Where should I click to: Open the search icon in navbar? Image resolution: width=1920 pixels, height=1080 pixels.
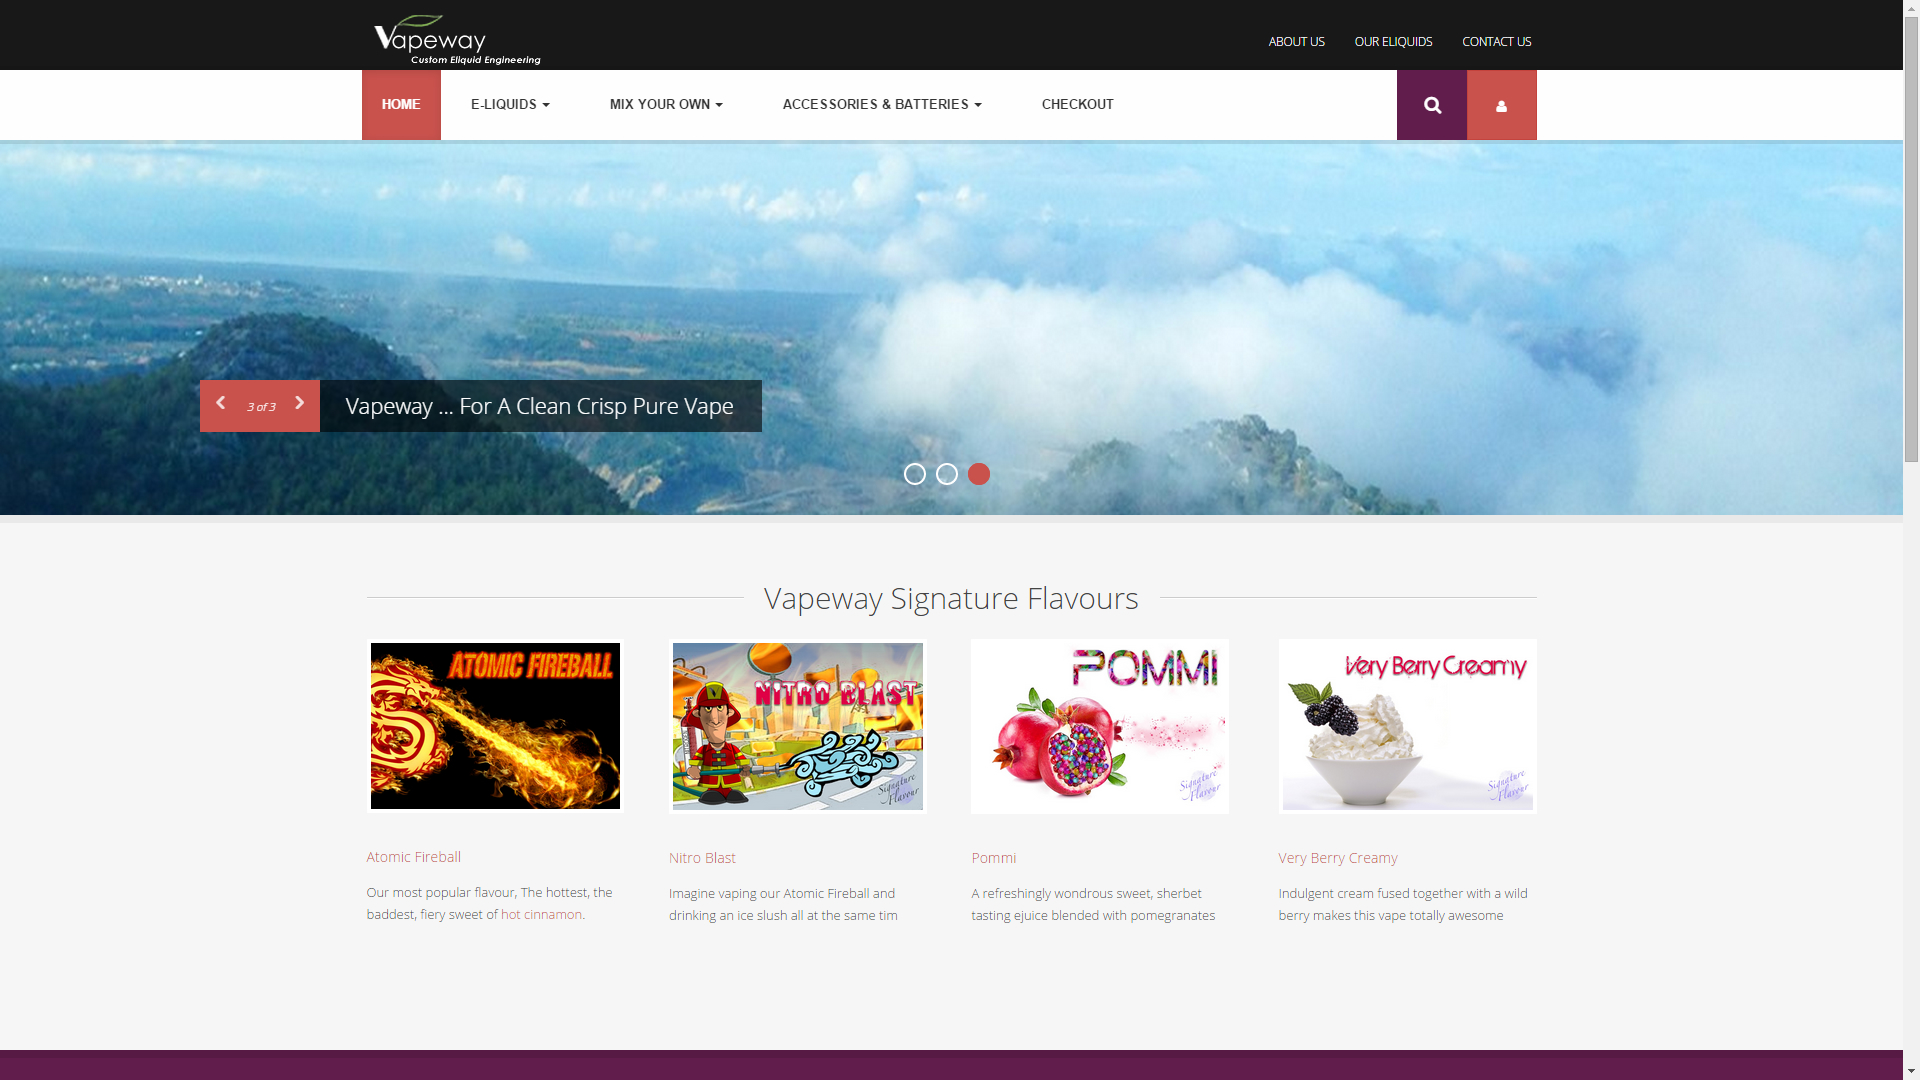tap(1431, 105)
